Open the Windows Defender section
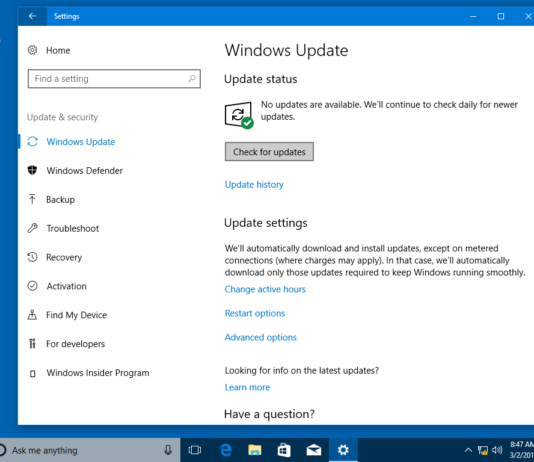Image resolution: width=534 pixels, height=462 pixels. click(84, 171)
